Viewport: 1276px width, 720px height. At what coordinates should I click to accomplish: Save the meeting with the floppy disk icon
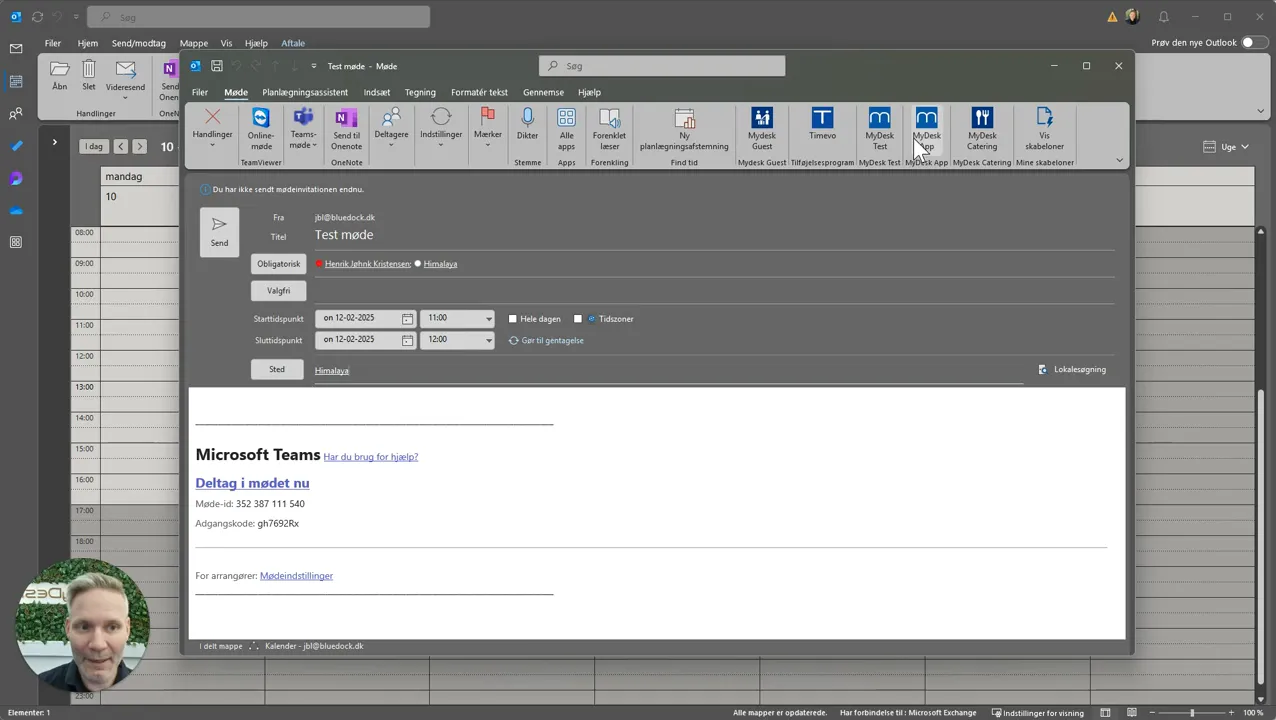click(217, 66)
